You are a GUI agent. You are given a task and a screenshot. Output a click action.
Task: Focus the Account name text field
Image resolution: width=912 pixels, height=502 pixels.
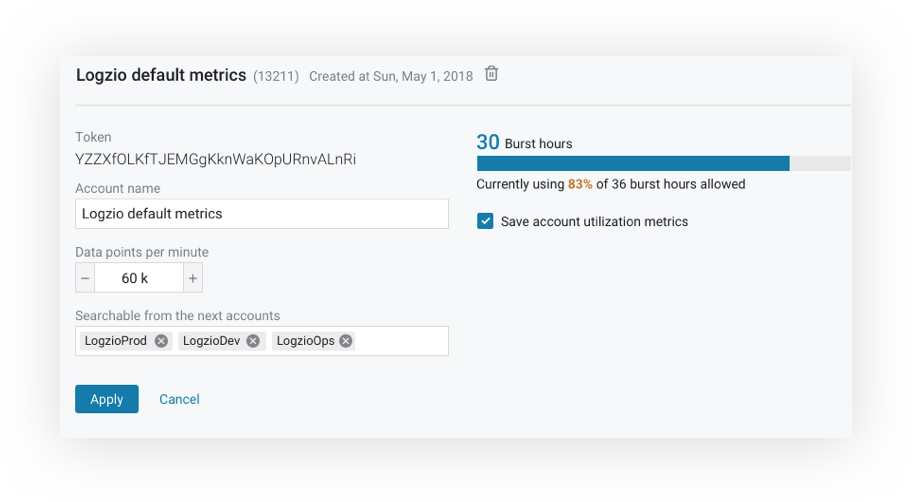click(x=262, y=213)
